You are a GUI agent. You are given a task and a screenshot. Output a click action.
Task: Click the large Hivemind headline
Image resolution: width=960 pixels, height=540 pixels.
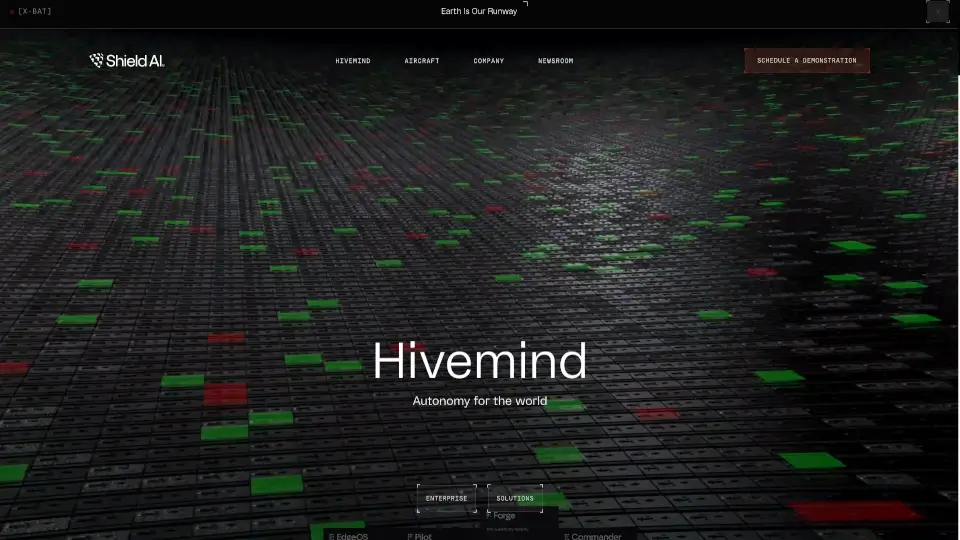[x=479, y=361]
